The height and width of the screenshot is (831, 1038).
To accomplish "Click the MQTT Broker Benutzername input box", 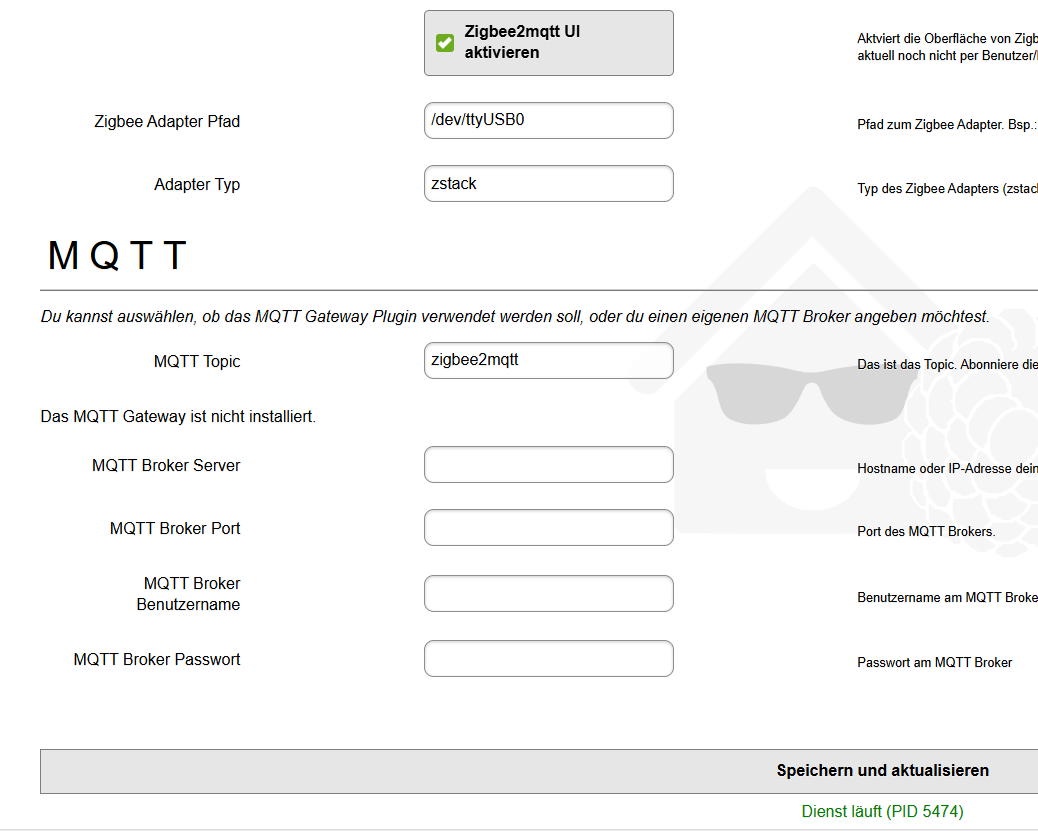I will click(x=548, y=594).
